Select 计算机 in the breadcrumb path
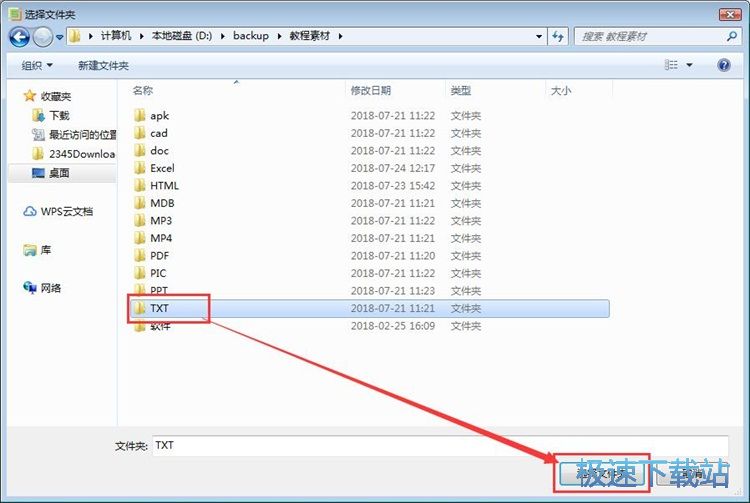The width and height of the screenshot is (750, 503). (116, 36)
